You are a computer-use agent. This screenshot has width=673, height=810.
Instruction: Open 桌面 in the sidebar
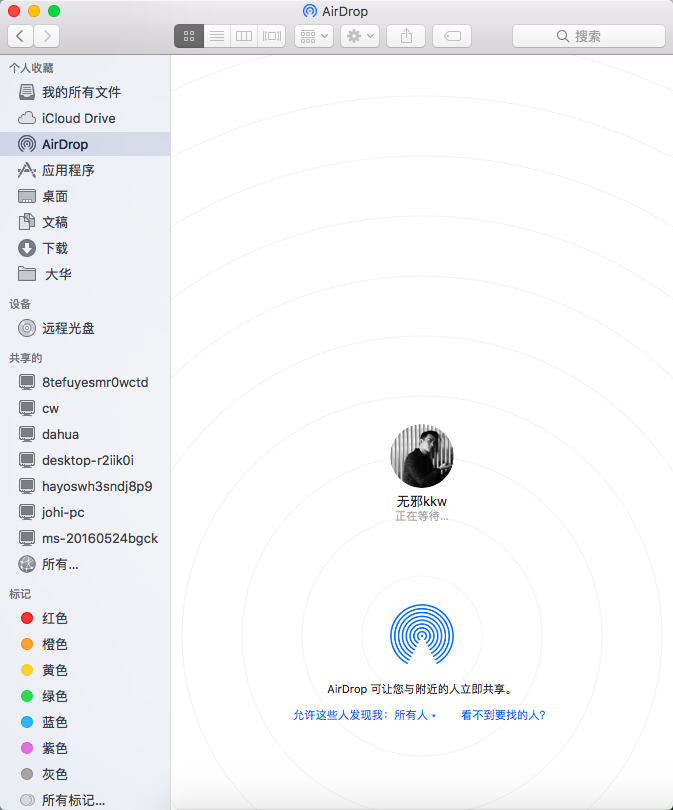pos(85,196)
